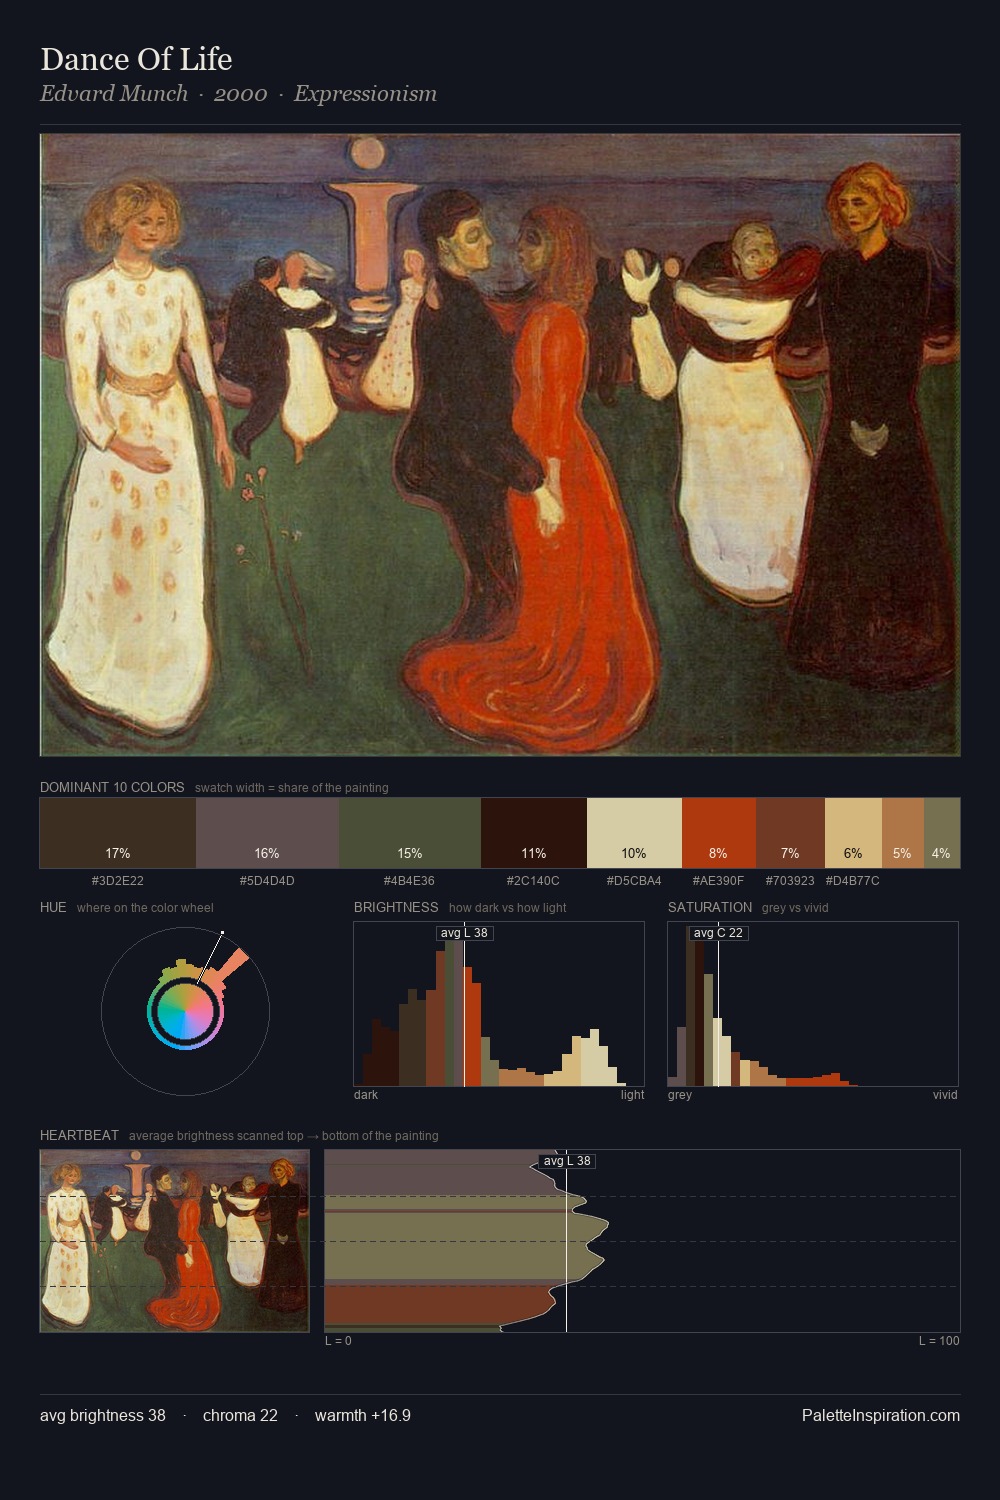Screen dimensions: 1000x1500
Task: Click the #AE390F orange-red swatch (8%)
Action: [x=719, y=833]
